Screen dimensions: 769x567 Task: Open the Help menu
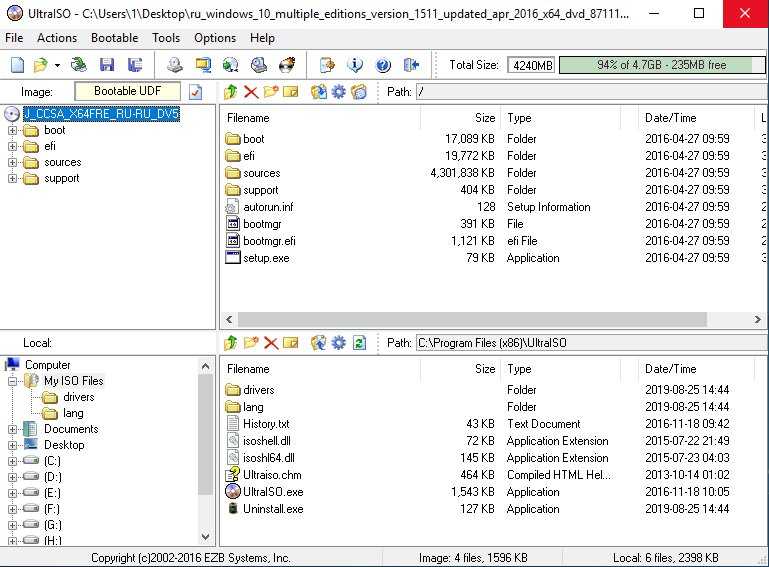pos(262,38)
